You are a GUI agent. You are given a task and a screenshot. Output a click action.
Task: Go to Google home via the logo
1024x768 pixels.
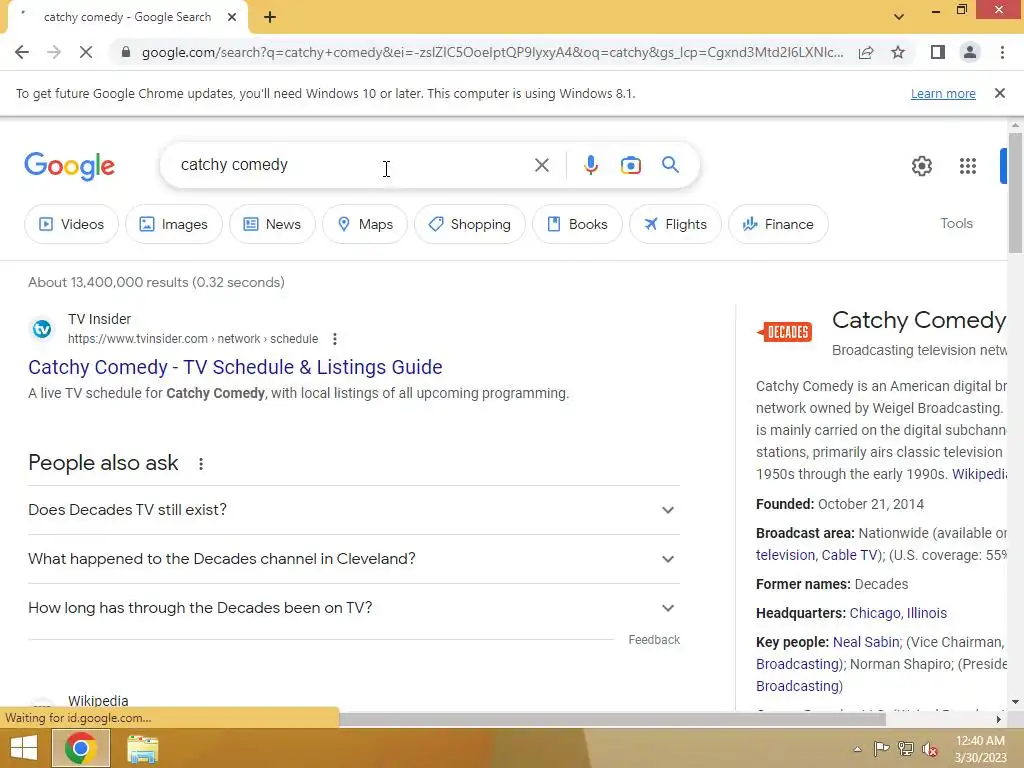click(69, 166)
